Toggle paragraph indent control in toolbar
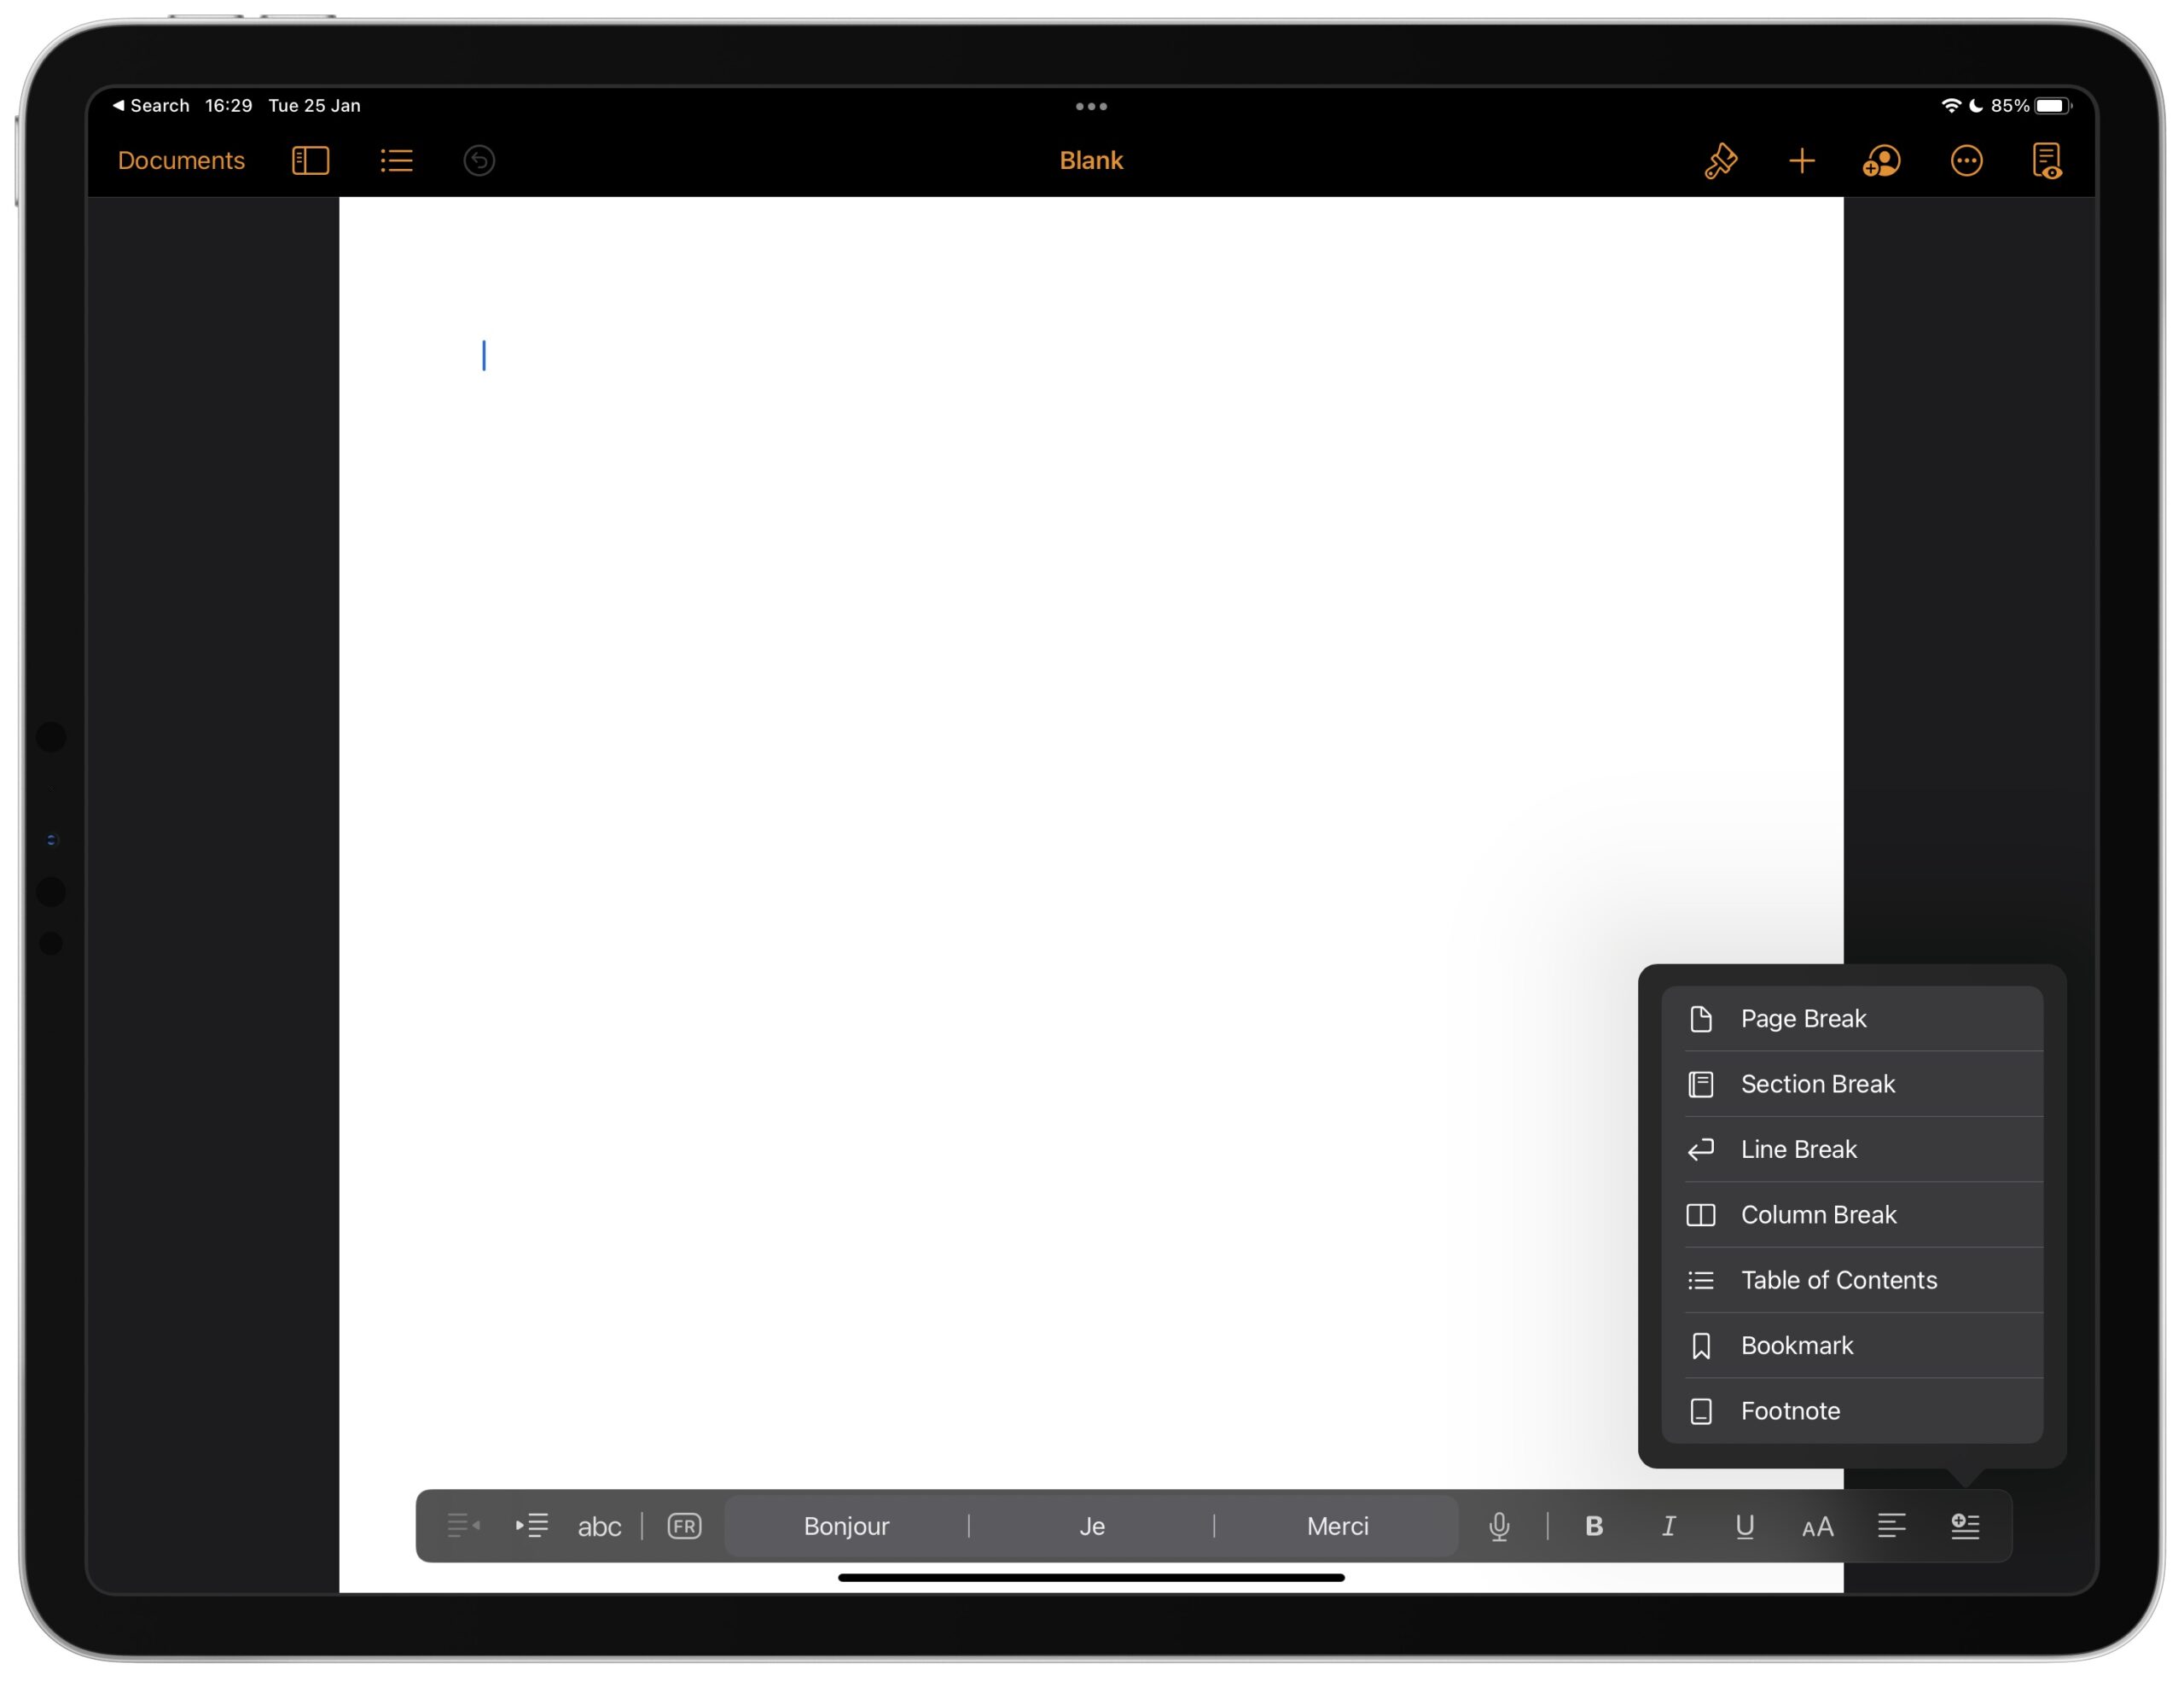 coord(535,1526)
